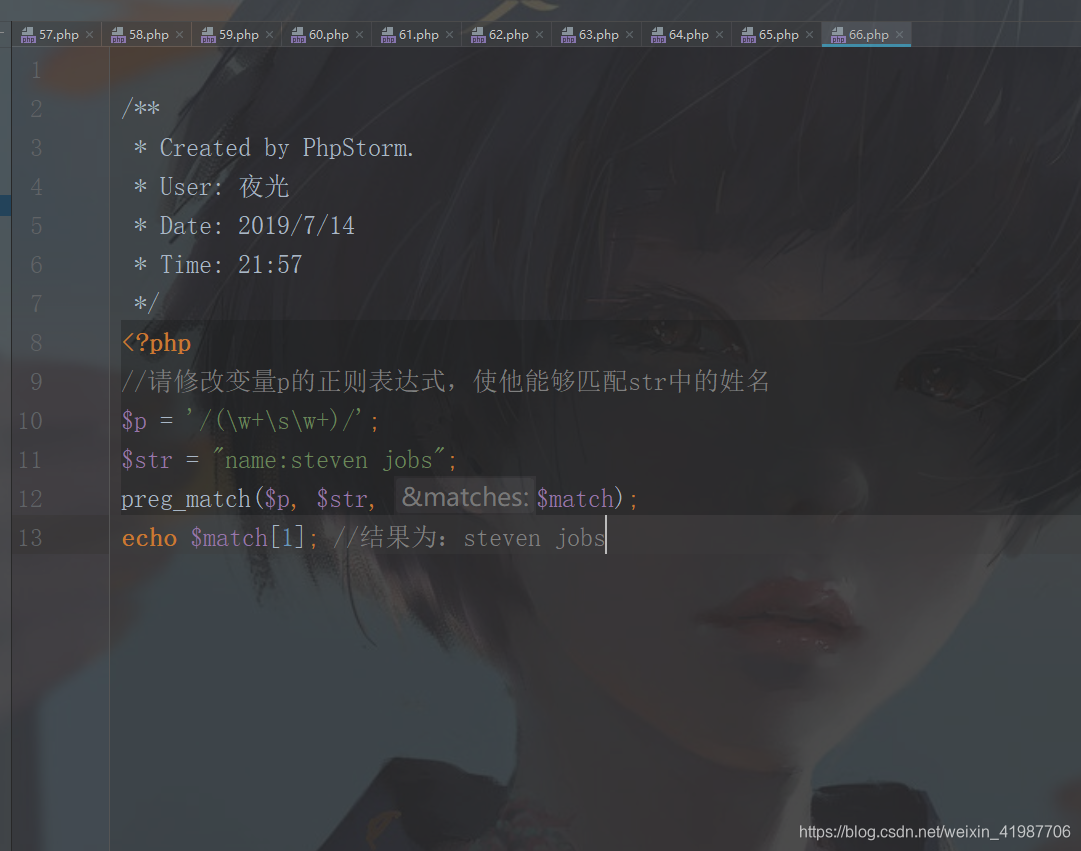The image size is (1081, 851).
Task: Switch to the 60.php tab
Action: pos(328,34)
